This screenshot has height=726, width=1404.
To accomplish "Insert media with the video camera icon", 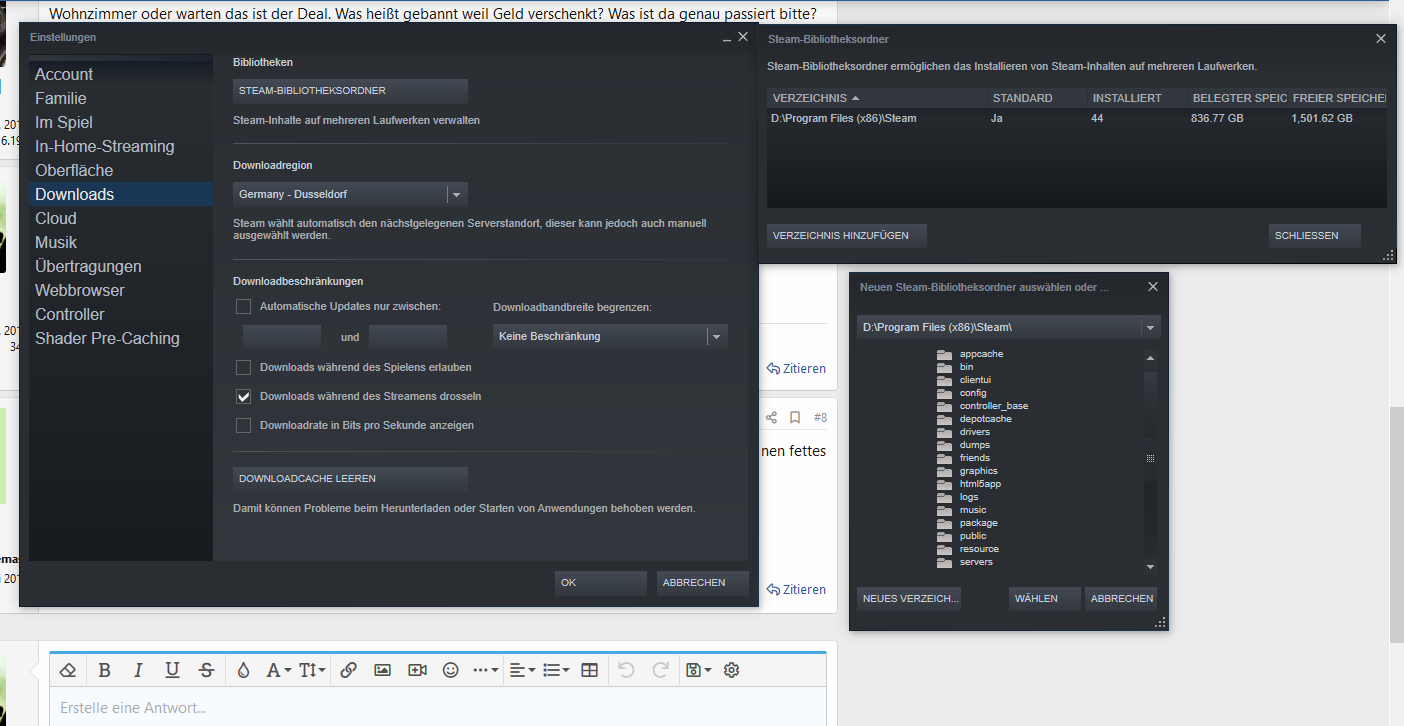I will pyautogui.click(x=417, y=670).
